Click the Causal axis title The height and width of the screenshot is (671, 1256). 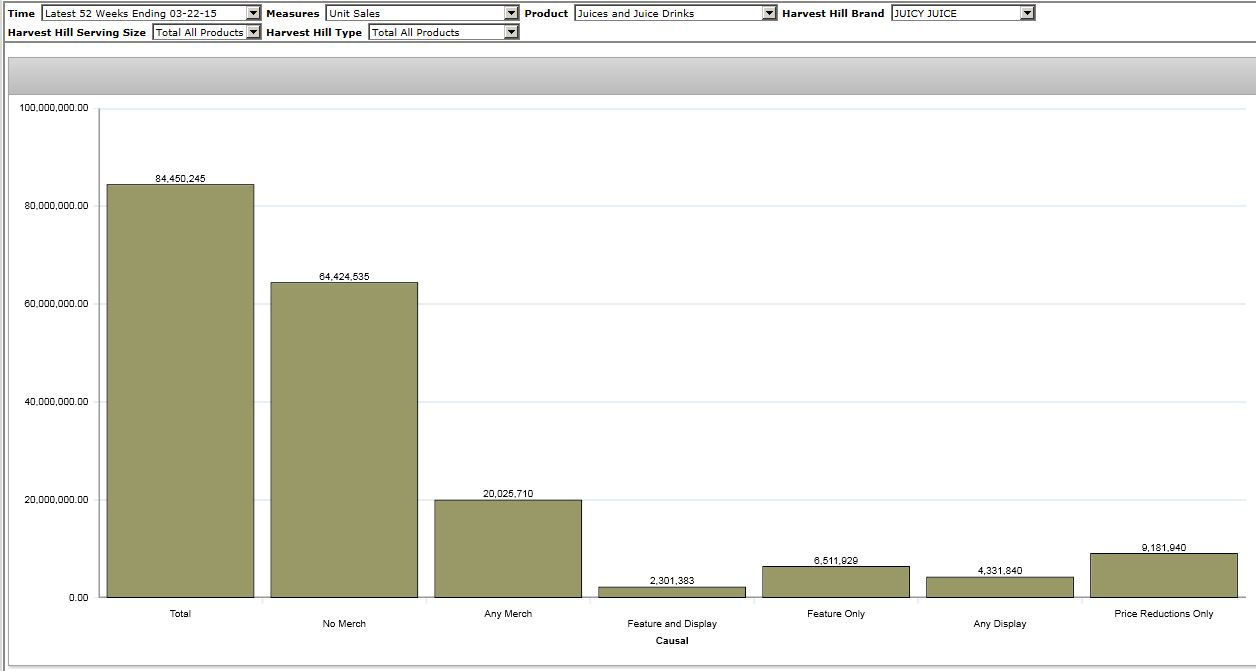coord(672,640)
